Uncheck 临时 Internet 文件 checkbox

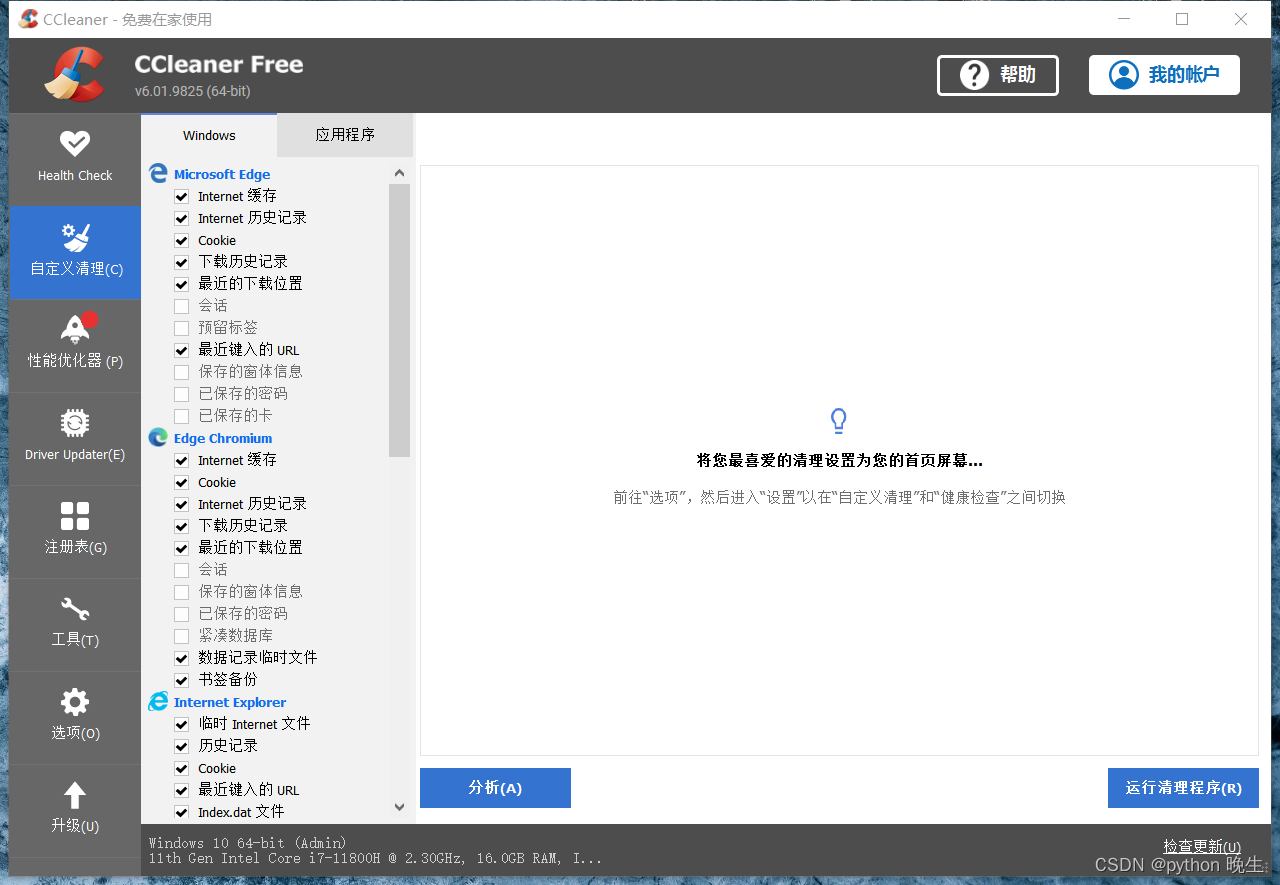(181, 724)
